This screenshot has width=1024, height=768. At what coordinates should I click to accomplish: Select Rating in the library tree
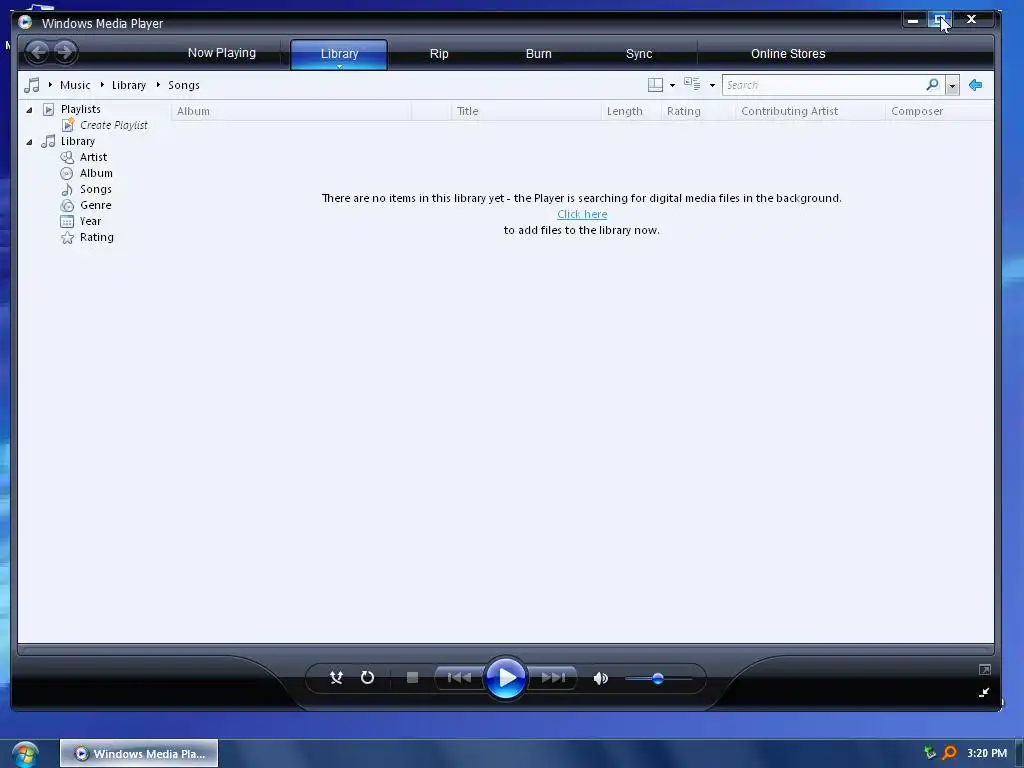(97, 237)
